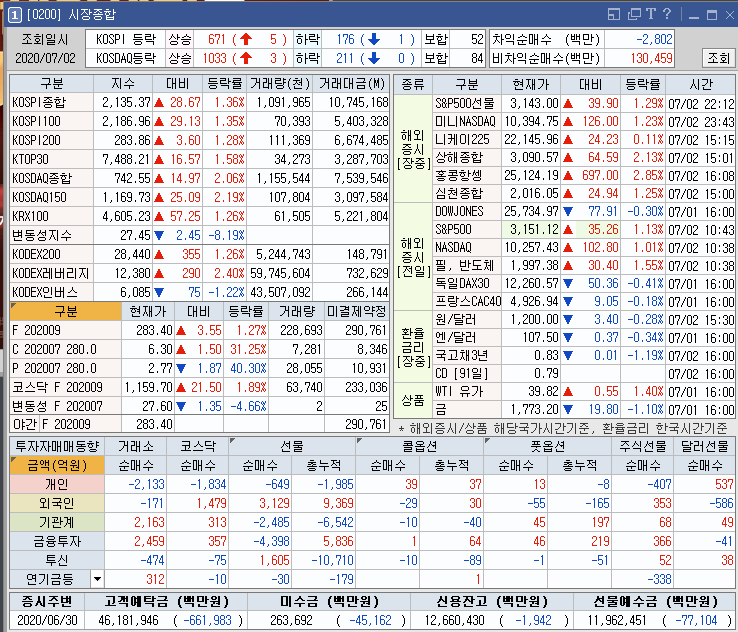The width and height of the screenshot is (738, 632).
Task: Select the 변동성지수 row
Action: click(200, 235)
